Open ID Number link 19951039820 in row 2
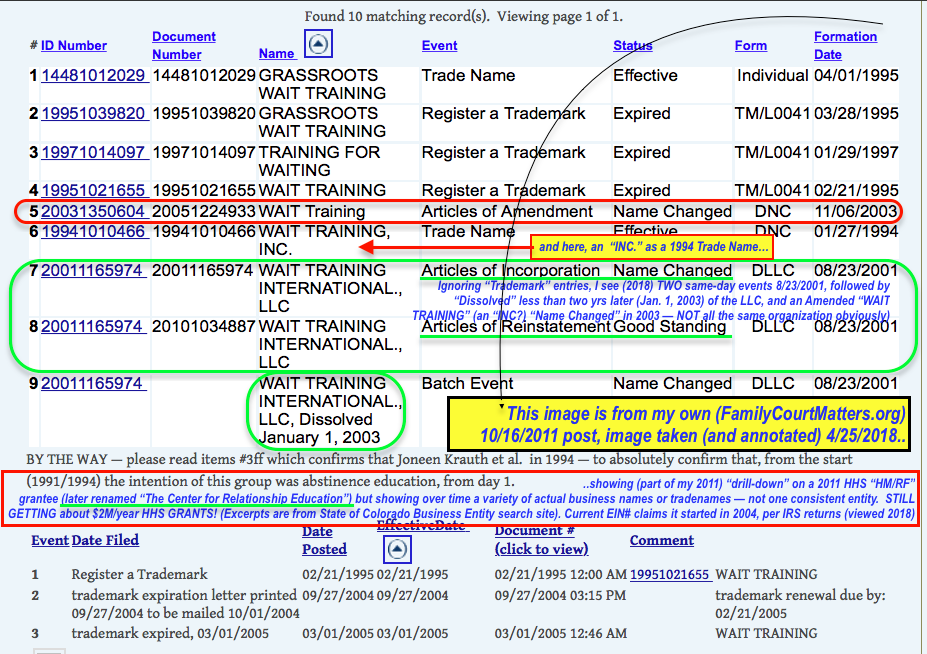The image size is (927, 654). coord(93,114)
